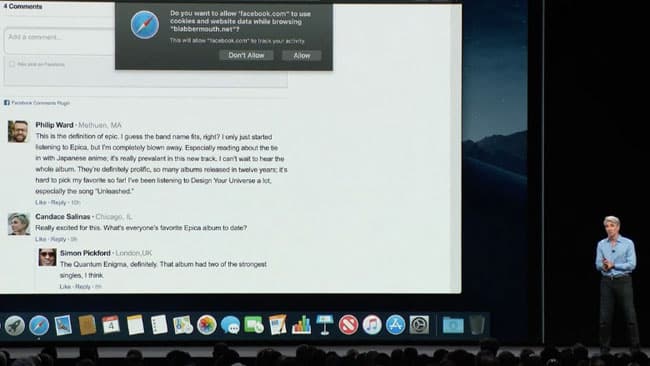Click Allow in the cookie dialog

click(x=302, y=55)
